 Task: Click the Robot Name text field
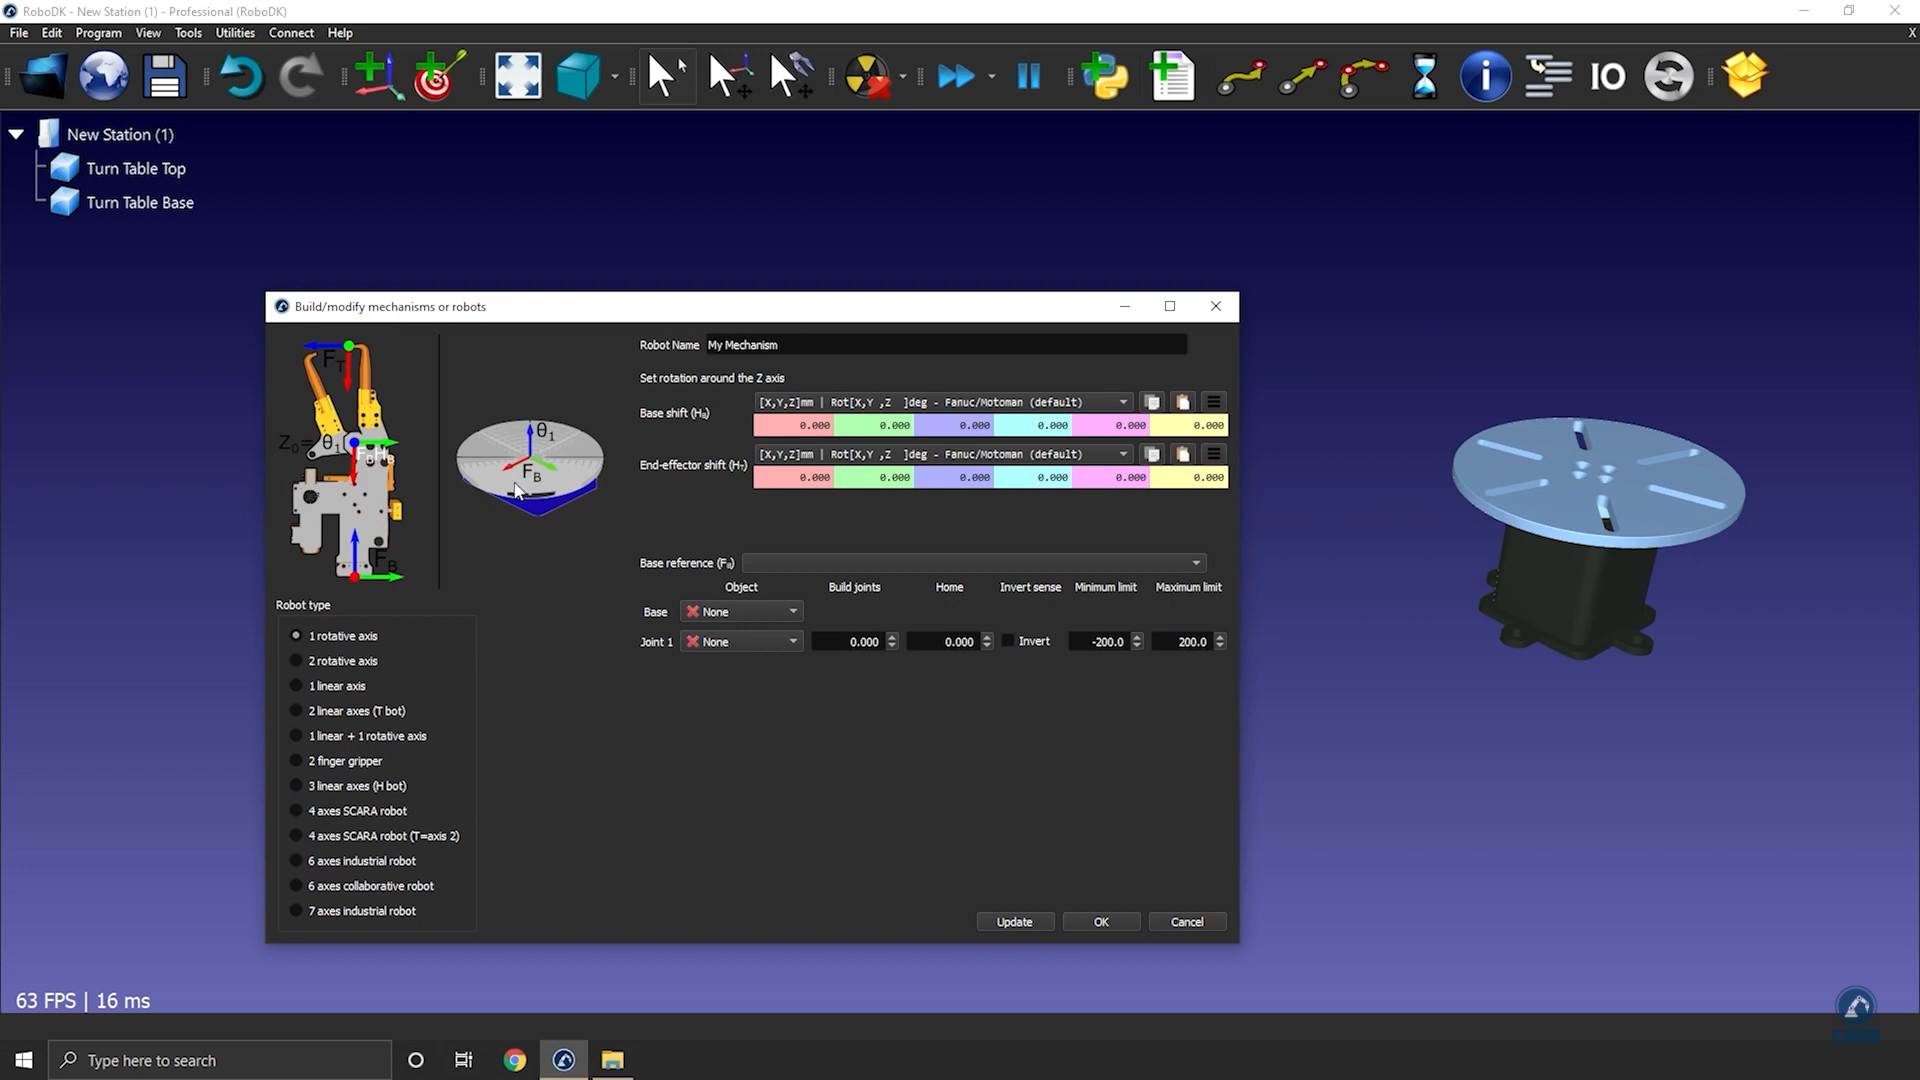[945, 345]
